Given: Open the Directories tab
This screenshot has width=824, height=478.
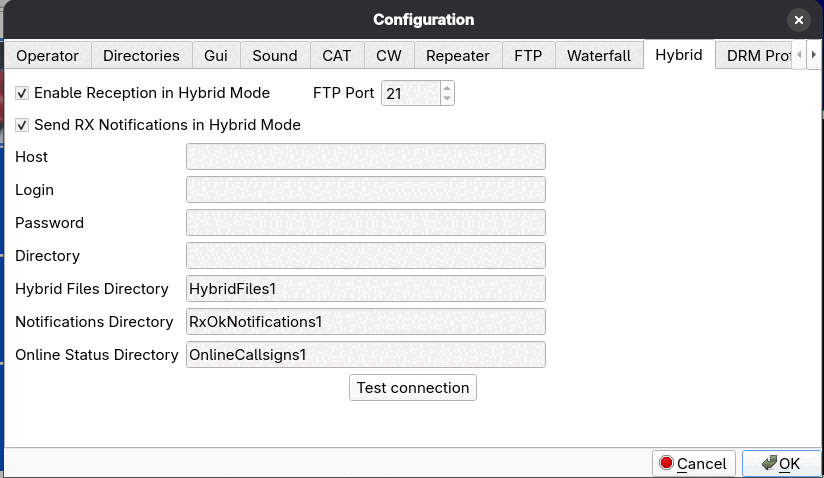Looking at the screenshot, I should (x=141, y=56).
